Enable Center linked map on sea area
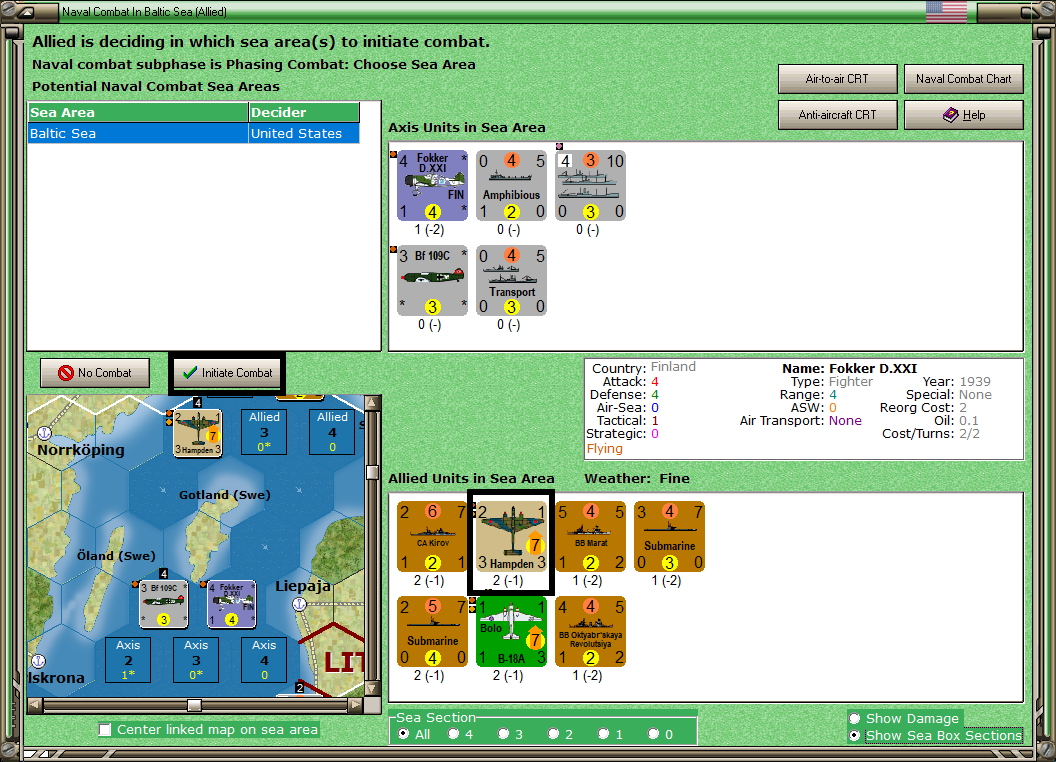1056x762 pixels. click(x=105, y=730)
